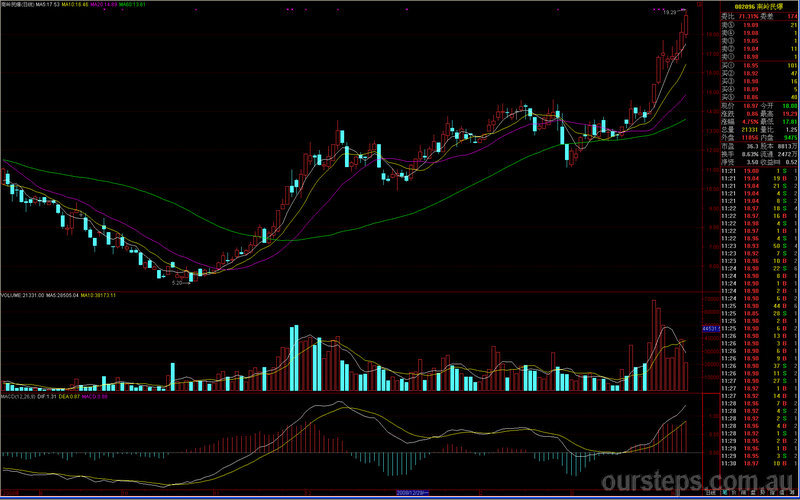Click the stock code 002096 header
The image size is (800, 500).
click(743, 7)
